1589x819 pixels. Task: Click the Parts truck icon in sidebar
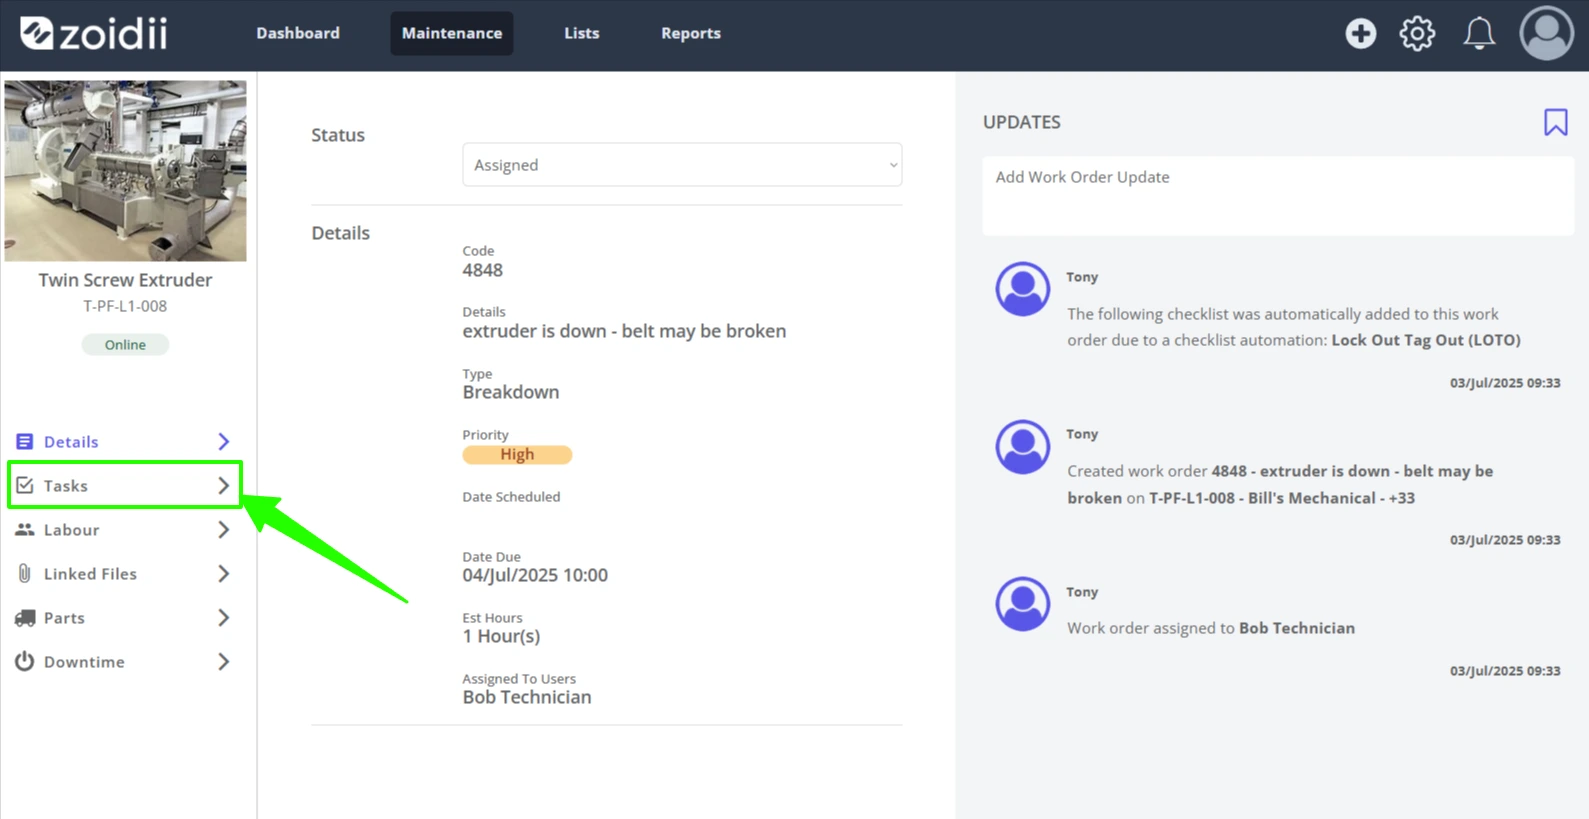pos(25,618)
